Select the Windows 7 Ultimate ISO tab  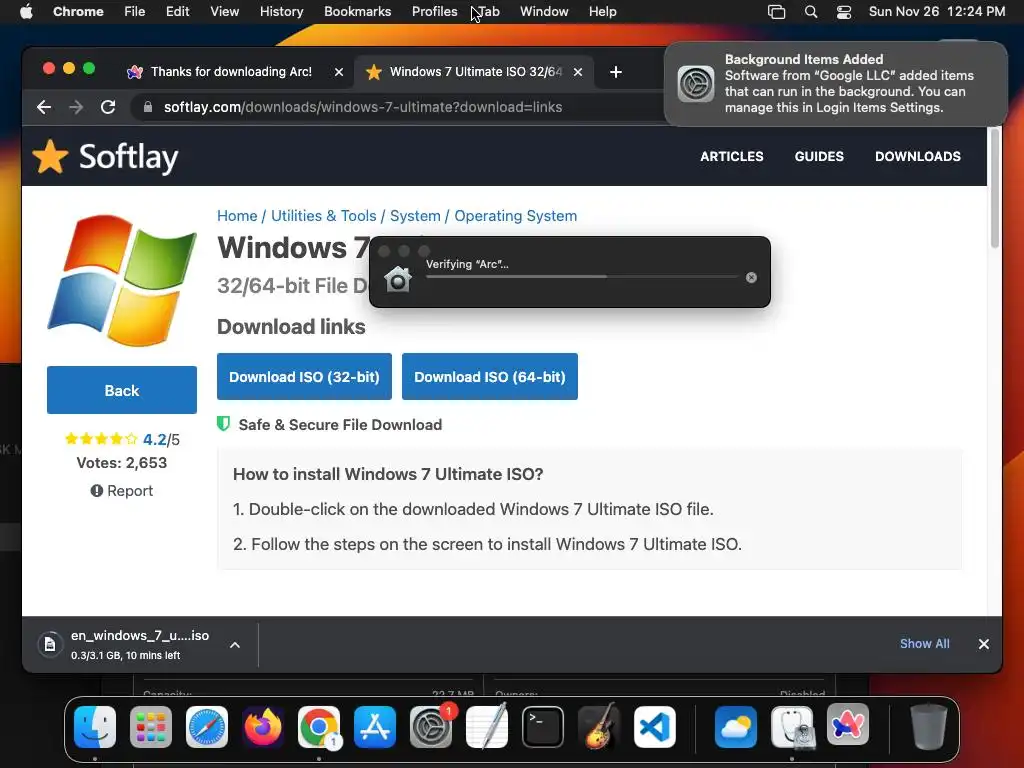475,72
